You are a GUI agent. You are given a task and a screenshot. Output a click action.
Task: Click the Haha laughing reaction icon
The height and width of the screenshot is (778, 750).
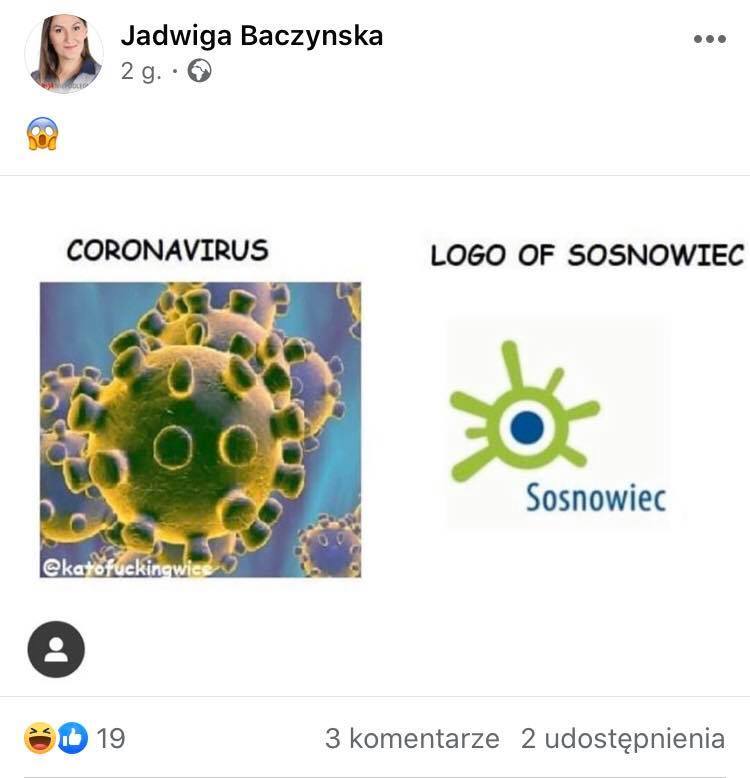[40, 738]
